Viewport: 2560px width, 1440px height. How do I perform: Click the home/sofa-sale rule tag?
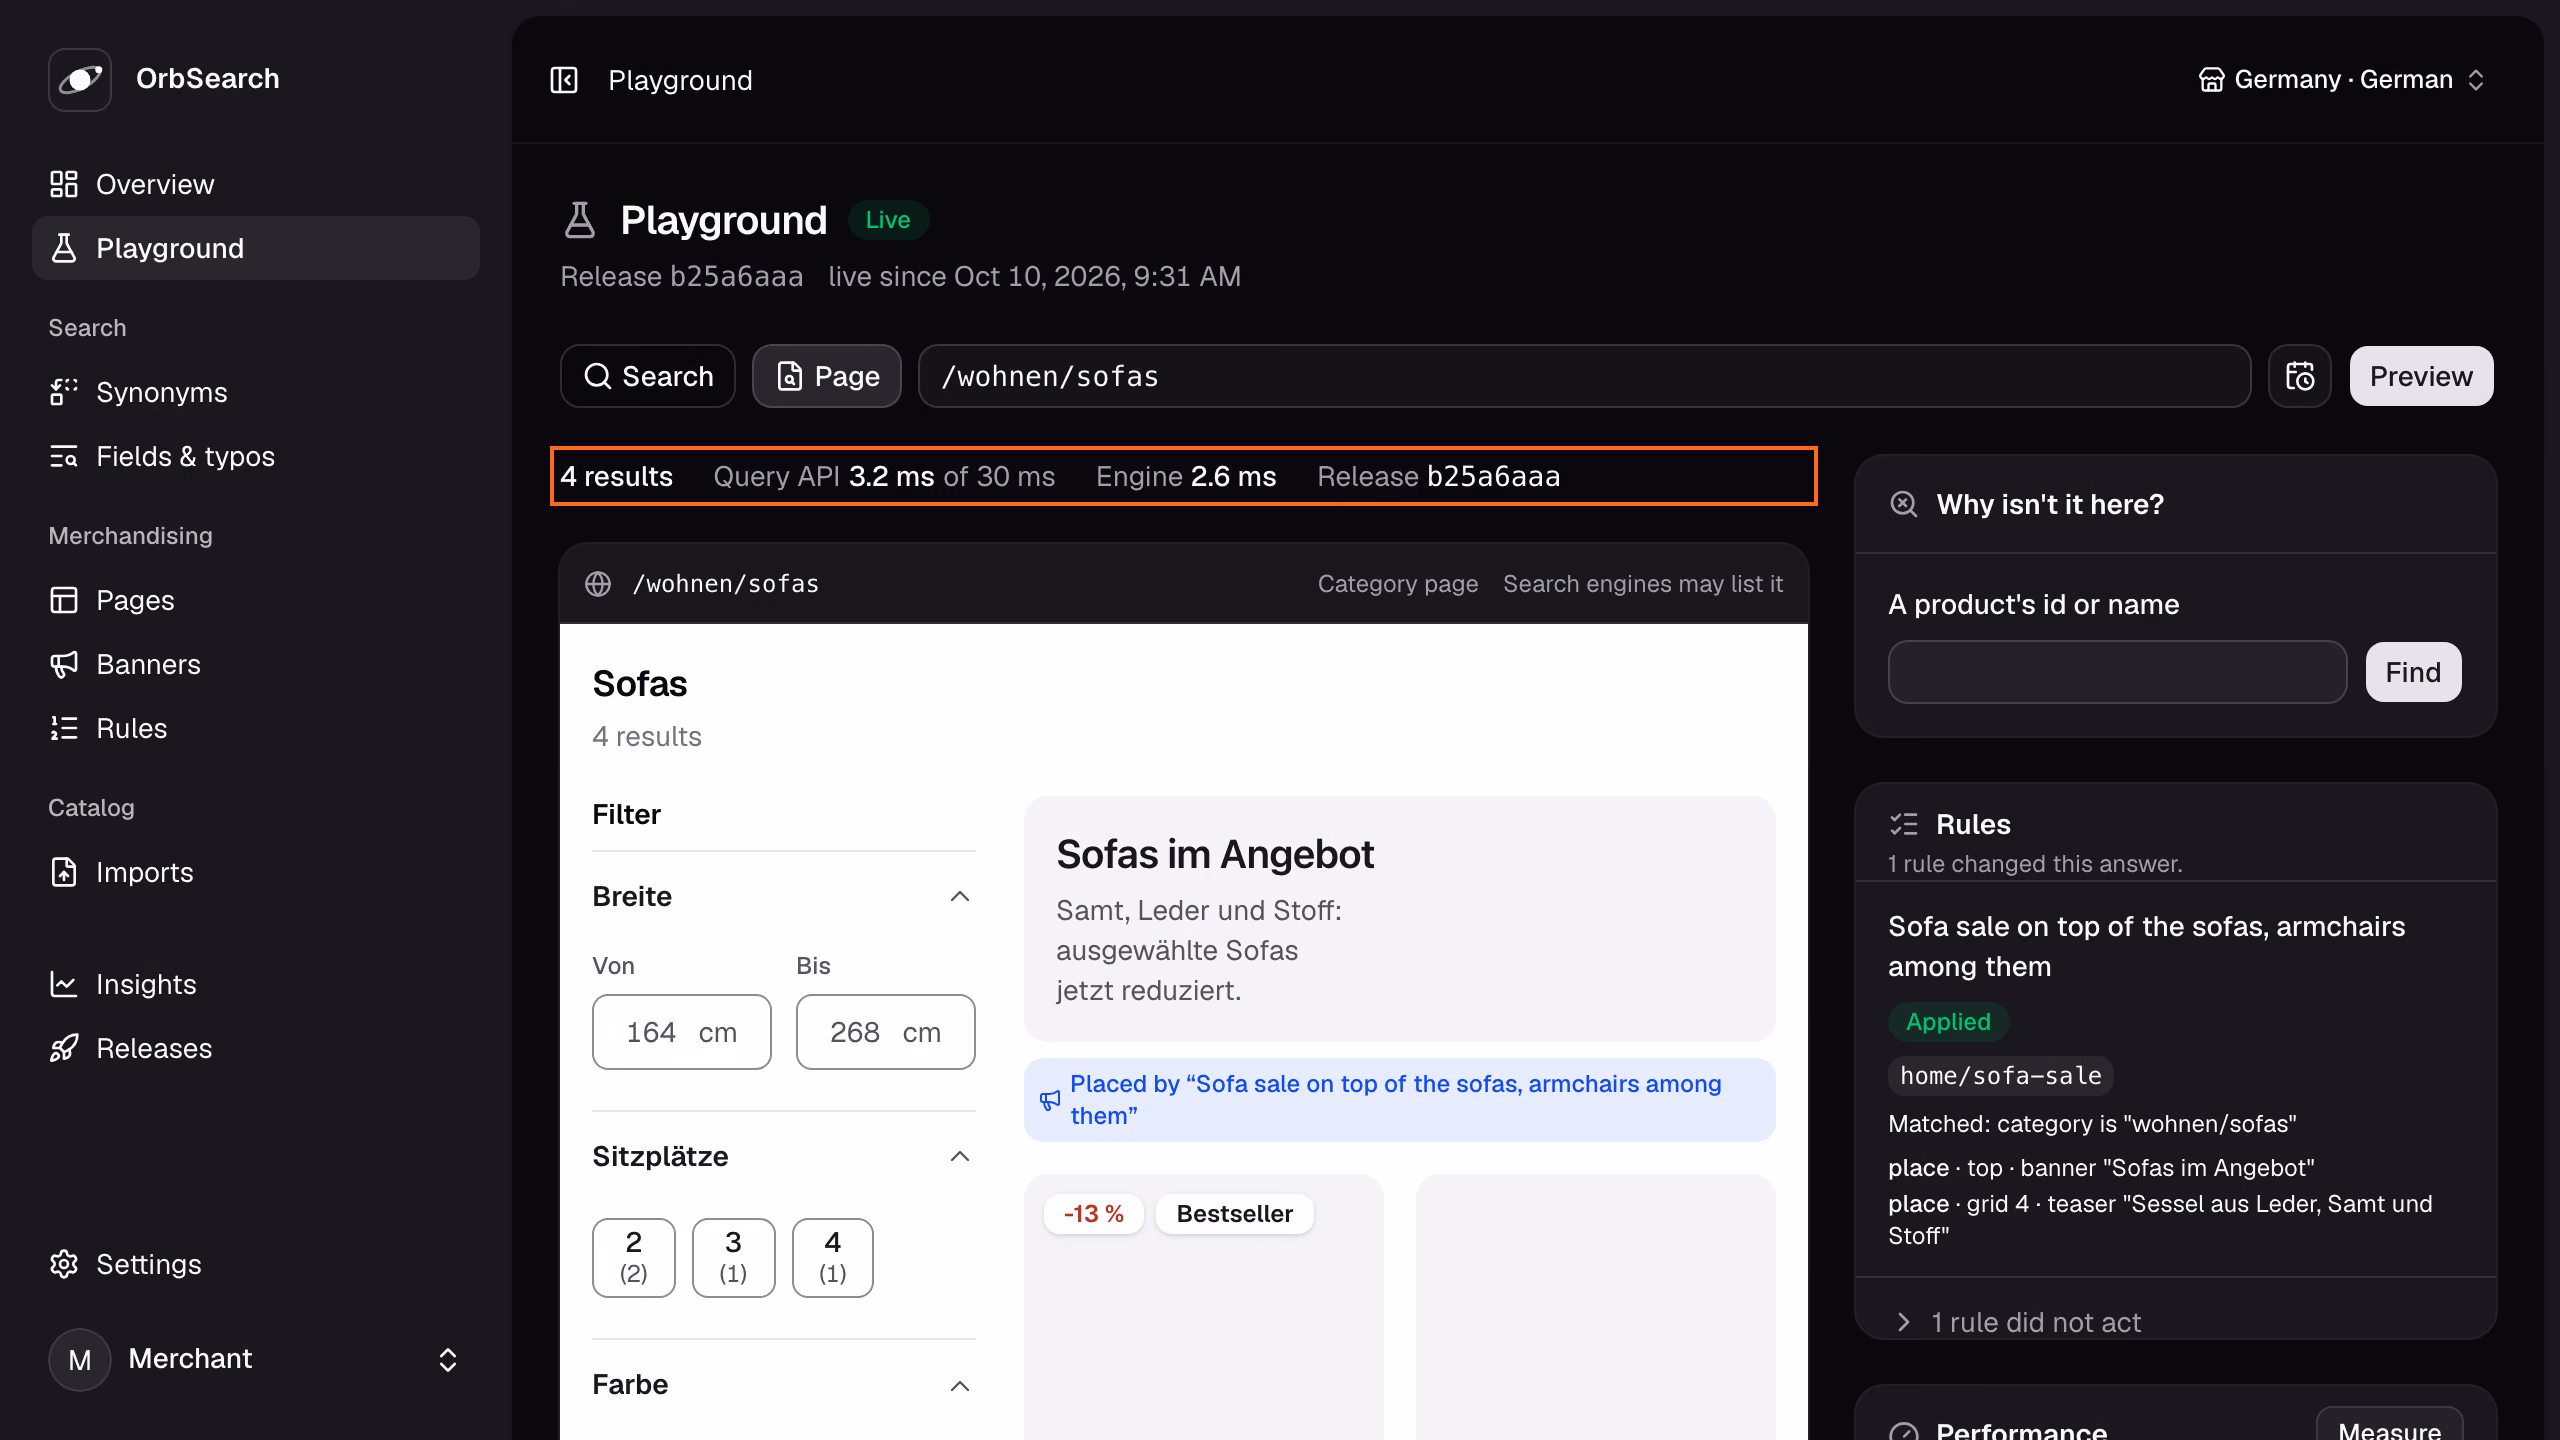click(x=2000, y=1076)
